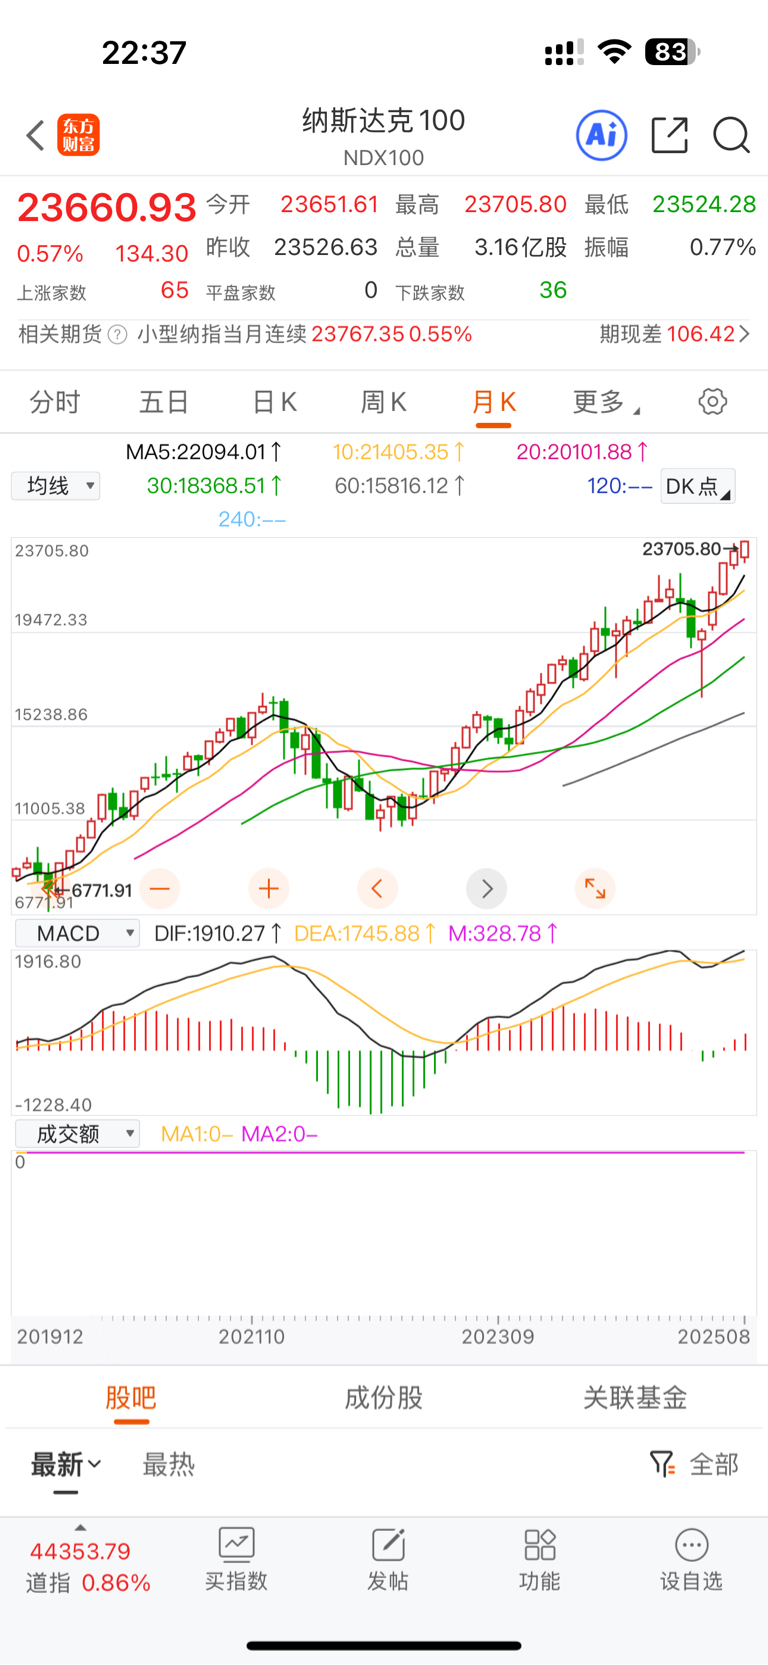
Task: Tap the help question mark beside 相关期货
Action: pyautogui.click(x=117, y=334)
